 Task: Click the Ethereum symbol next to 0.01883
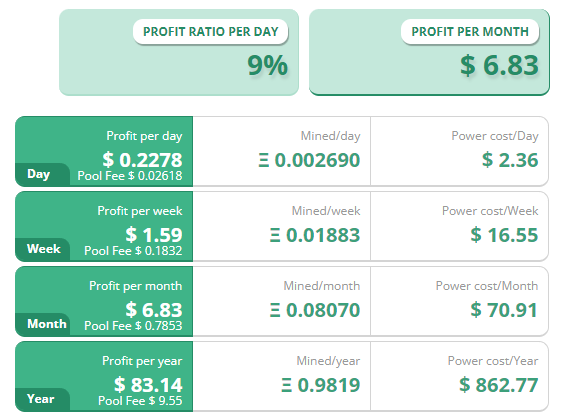coord(275,235)
